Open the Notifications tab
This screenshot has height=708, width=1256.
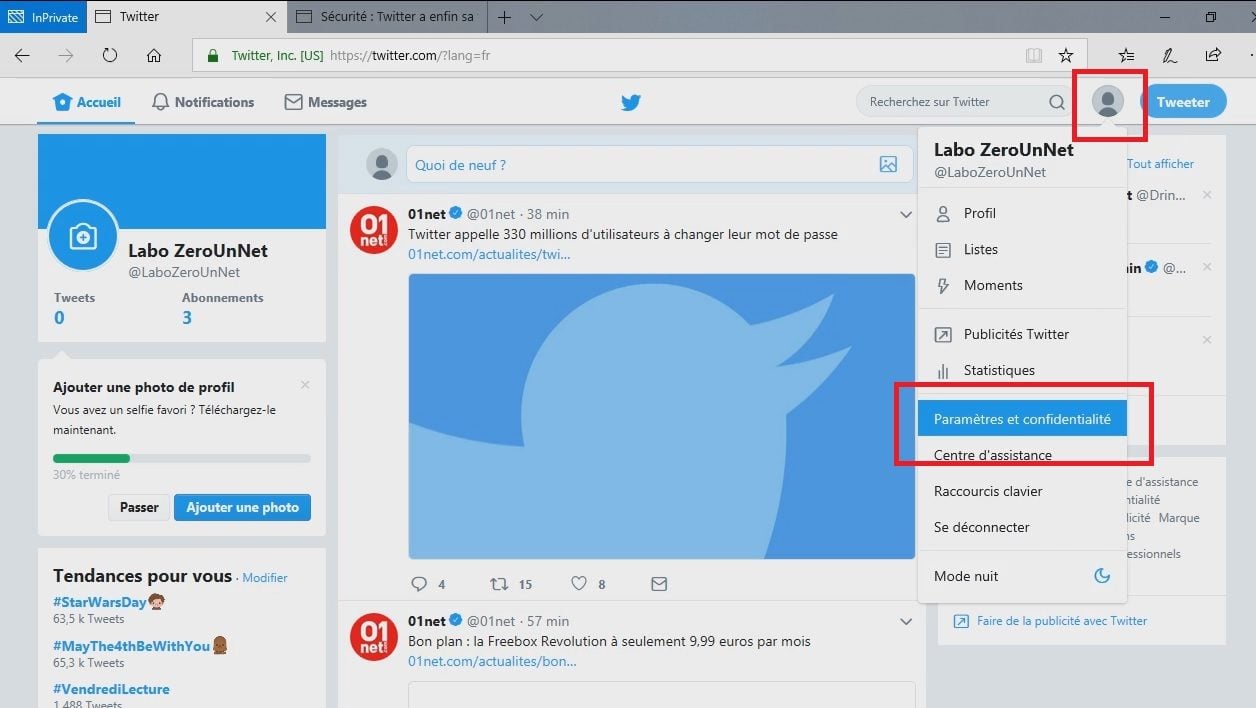coord(203,102)
